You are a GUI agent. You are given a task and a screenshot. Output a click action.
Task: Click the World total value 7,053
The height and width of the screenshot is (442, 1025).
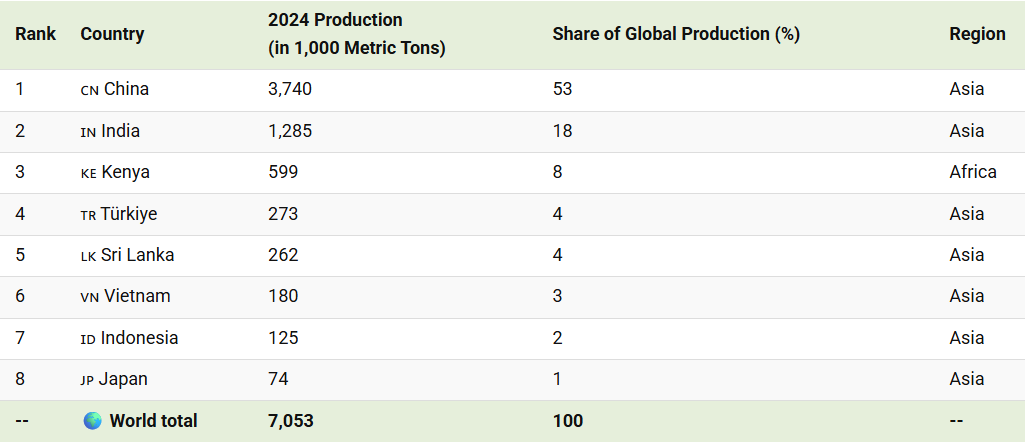[290, 420]
